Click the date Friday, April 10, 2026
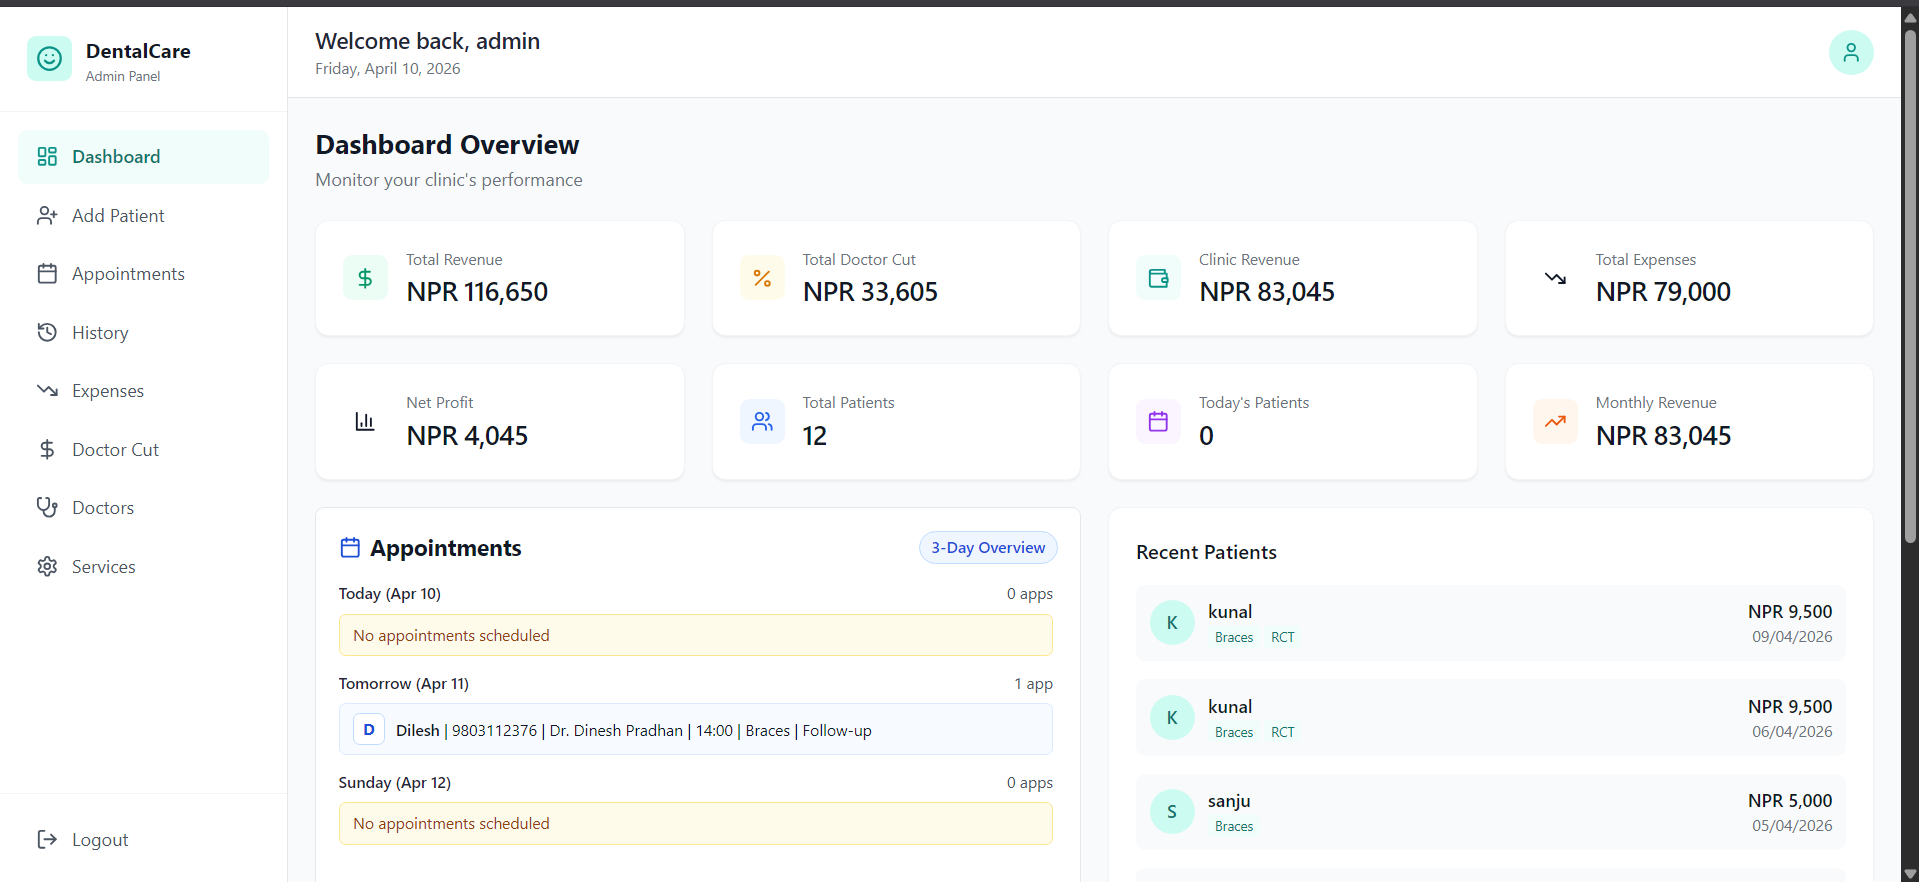The height and width of the screenshot is (882, 1919). click(x=388, y=69)
